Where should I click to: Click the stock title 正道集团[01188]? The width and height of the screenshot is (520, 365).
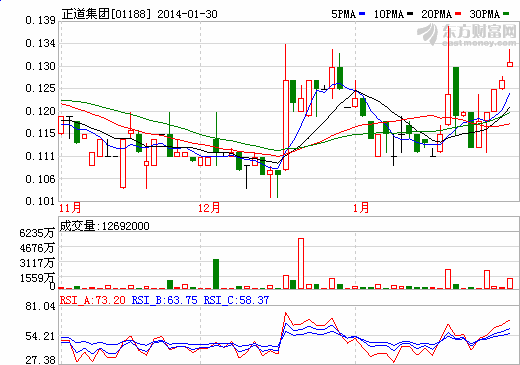pyautogui.click(x=106, y=14)
